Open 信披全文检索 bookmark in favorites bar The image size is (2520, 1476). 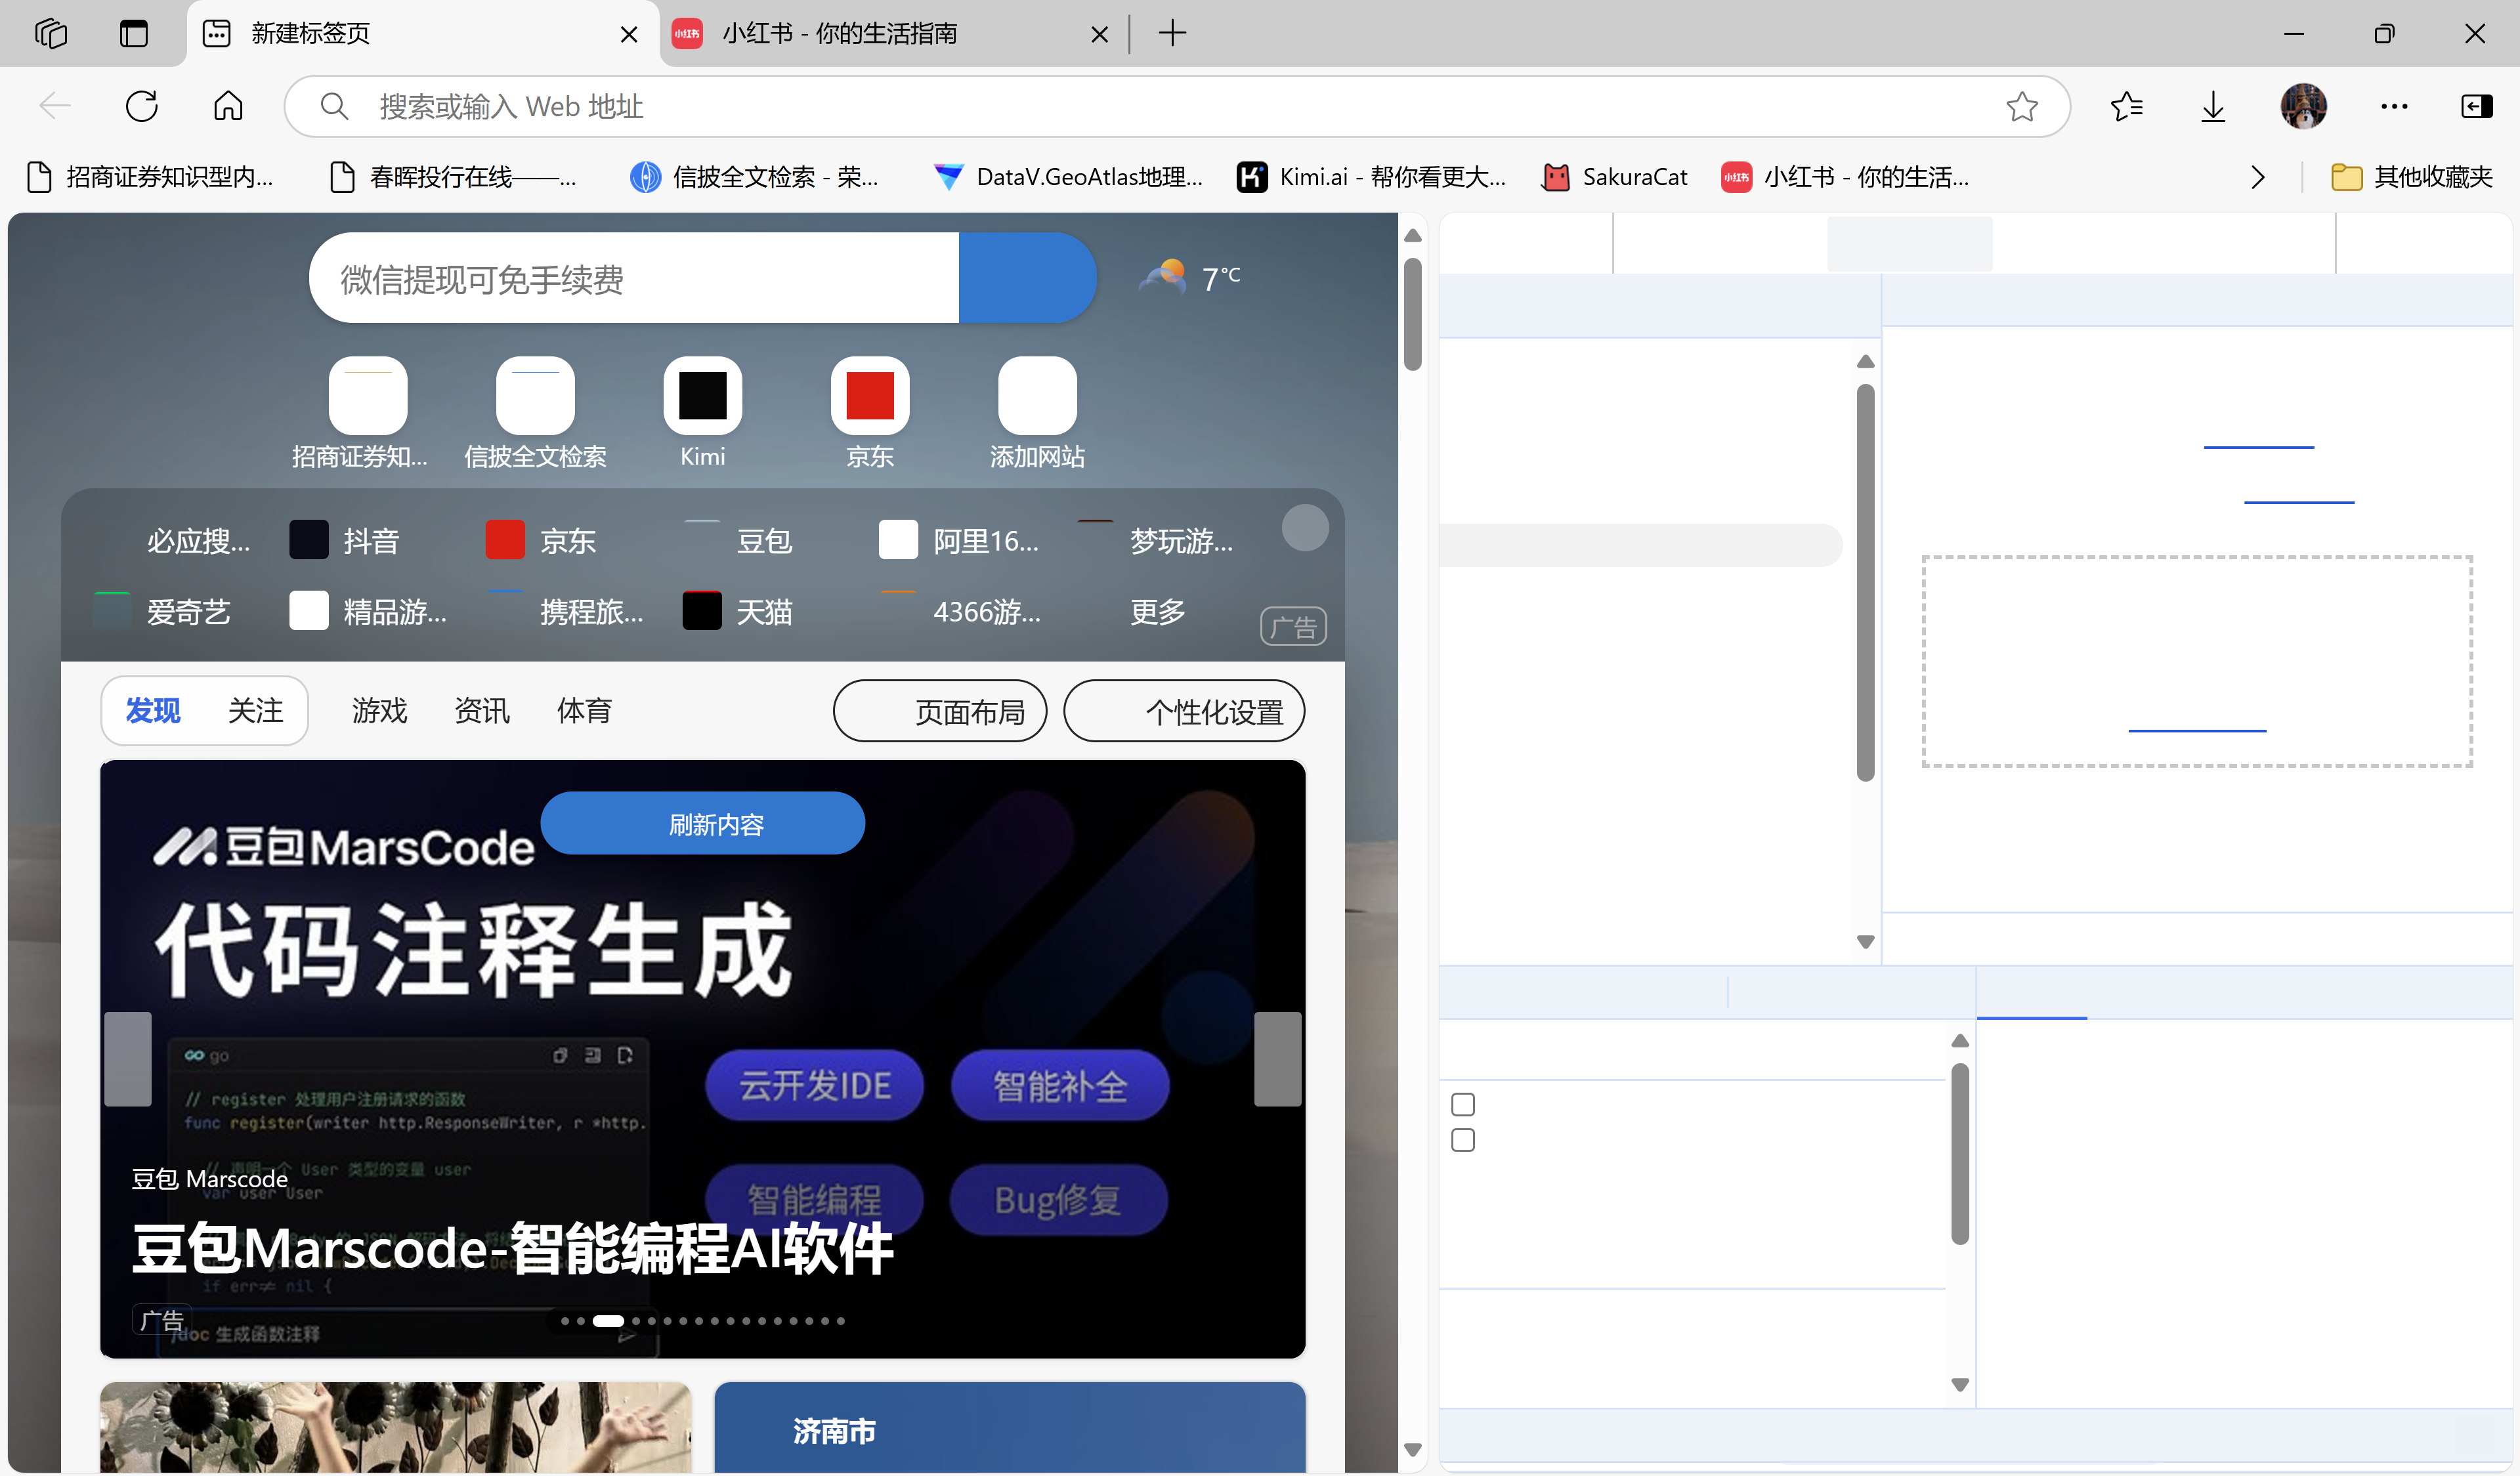pyautogui.click(x=756, y=177)
